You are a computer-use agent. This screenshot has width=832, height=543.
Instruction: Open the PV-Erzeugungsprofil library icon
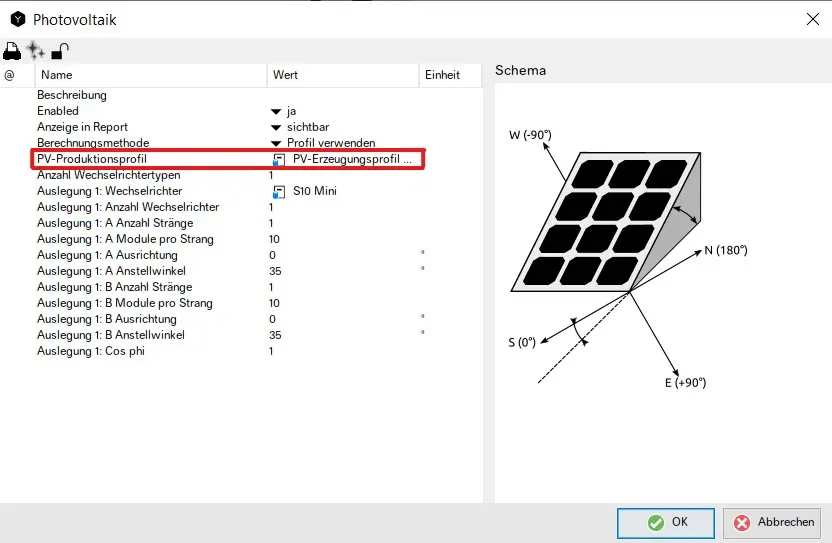pos(279,160)
